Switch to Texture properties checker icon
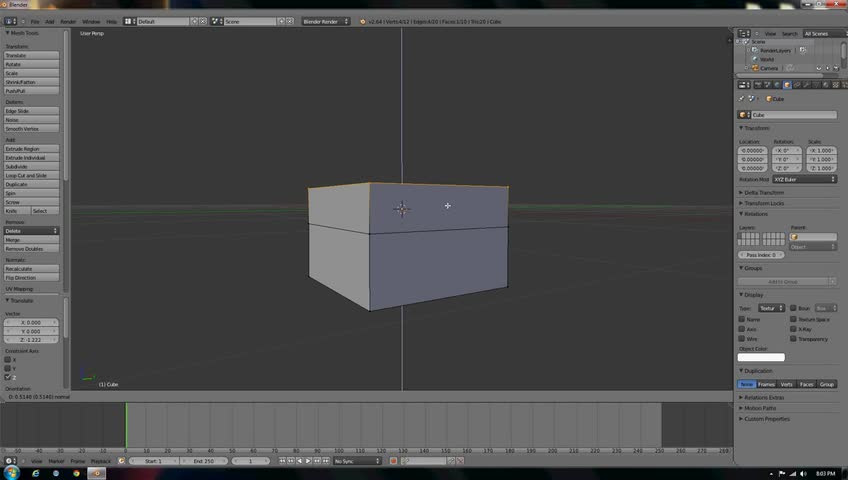The image size is (848, 480). [836, 85]
